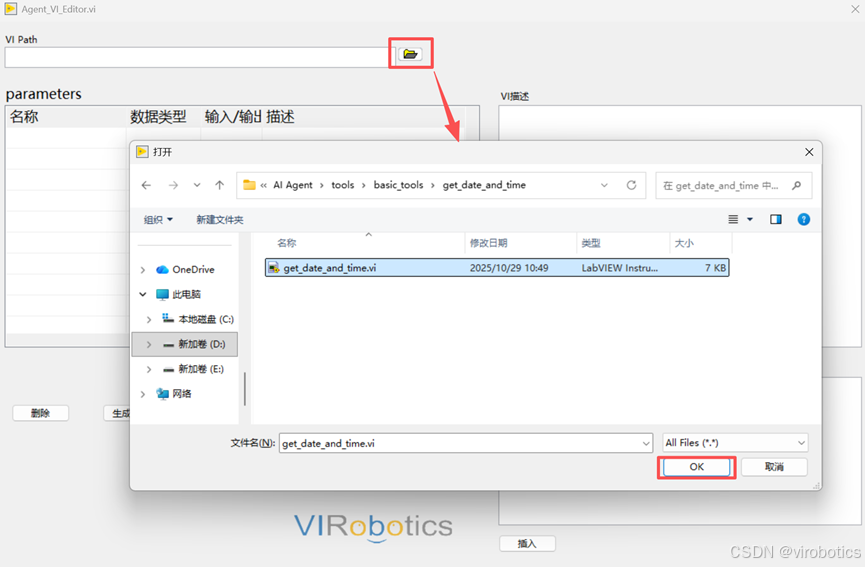Open the 组织 menu
Screen dimensions: 865x567
tap(158, 220)
